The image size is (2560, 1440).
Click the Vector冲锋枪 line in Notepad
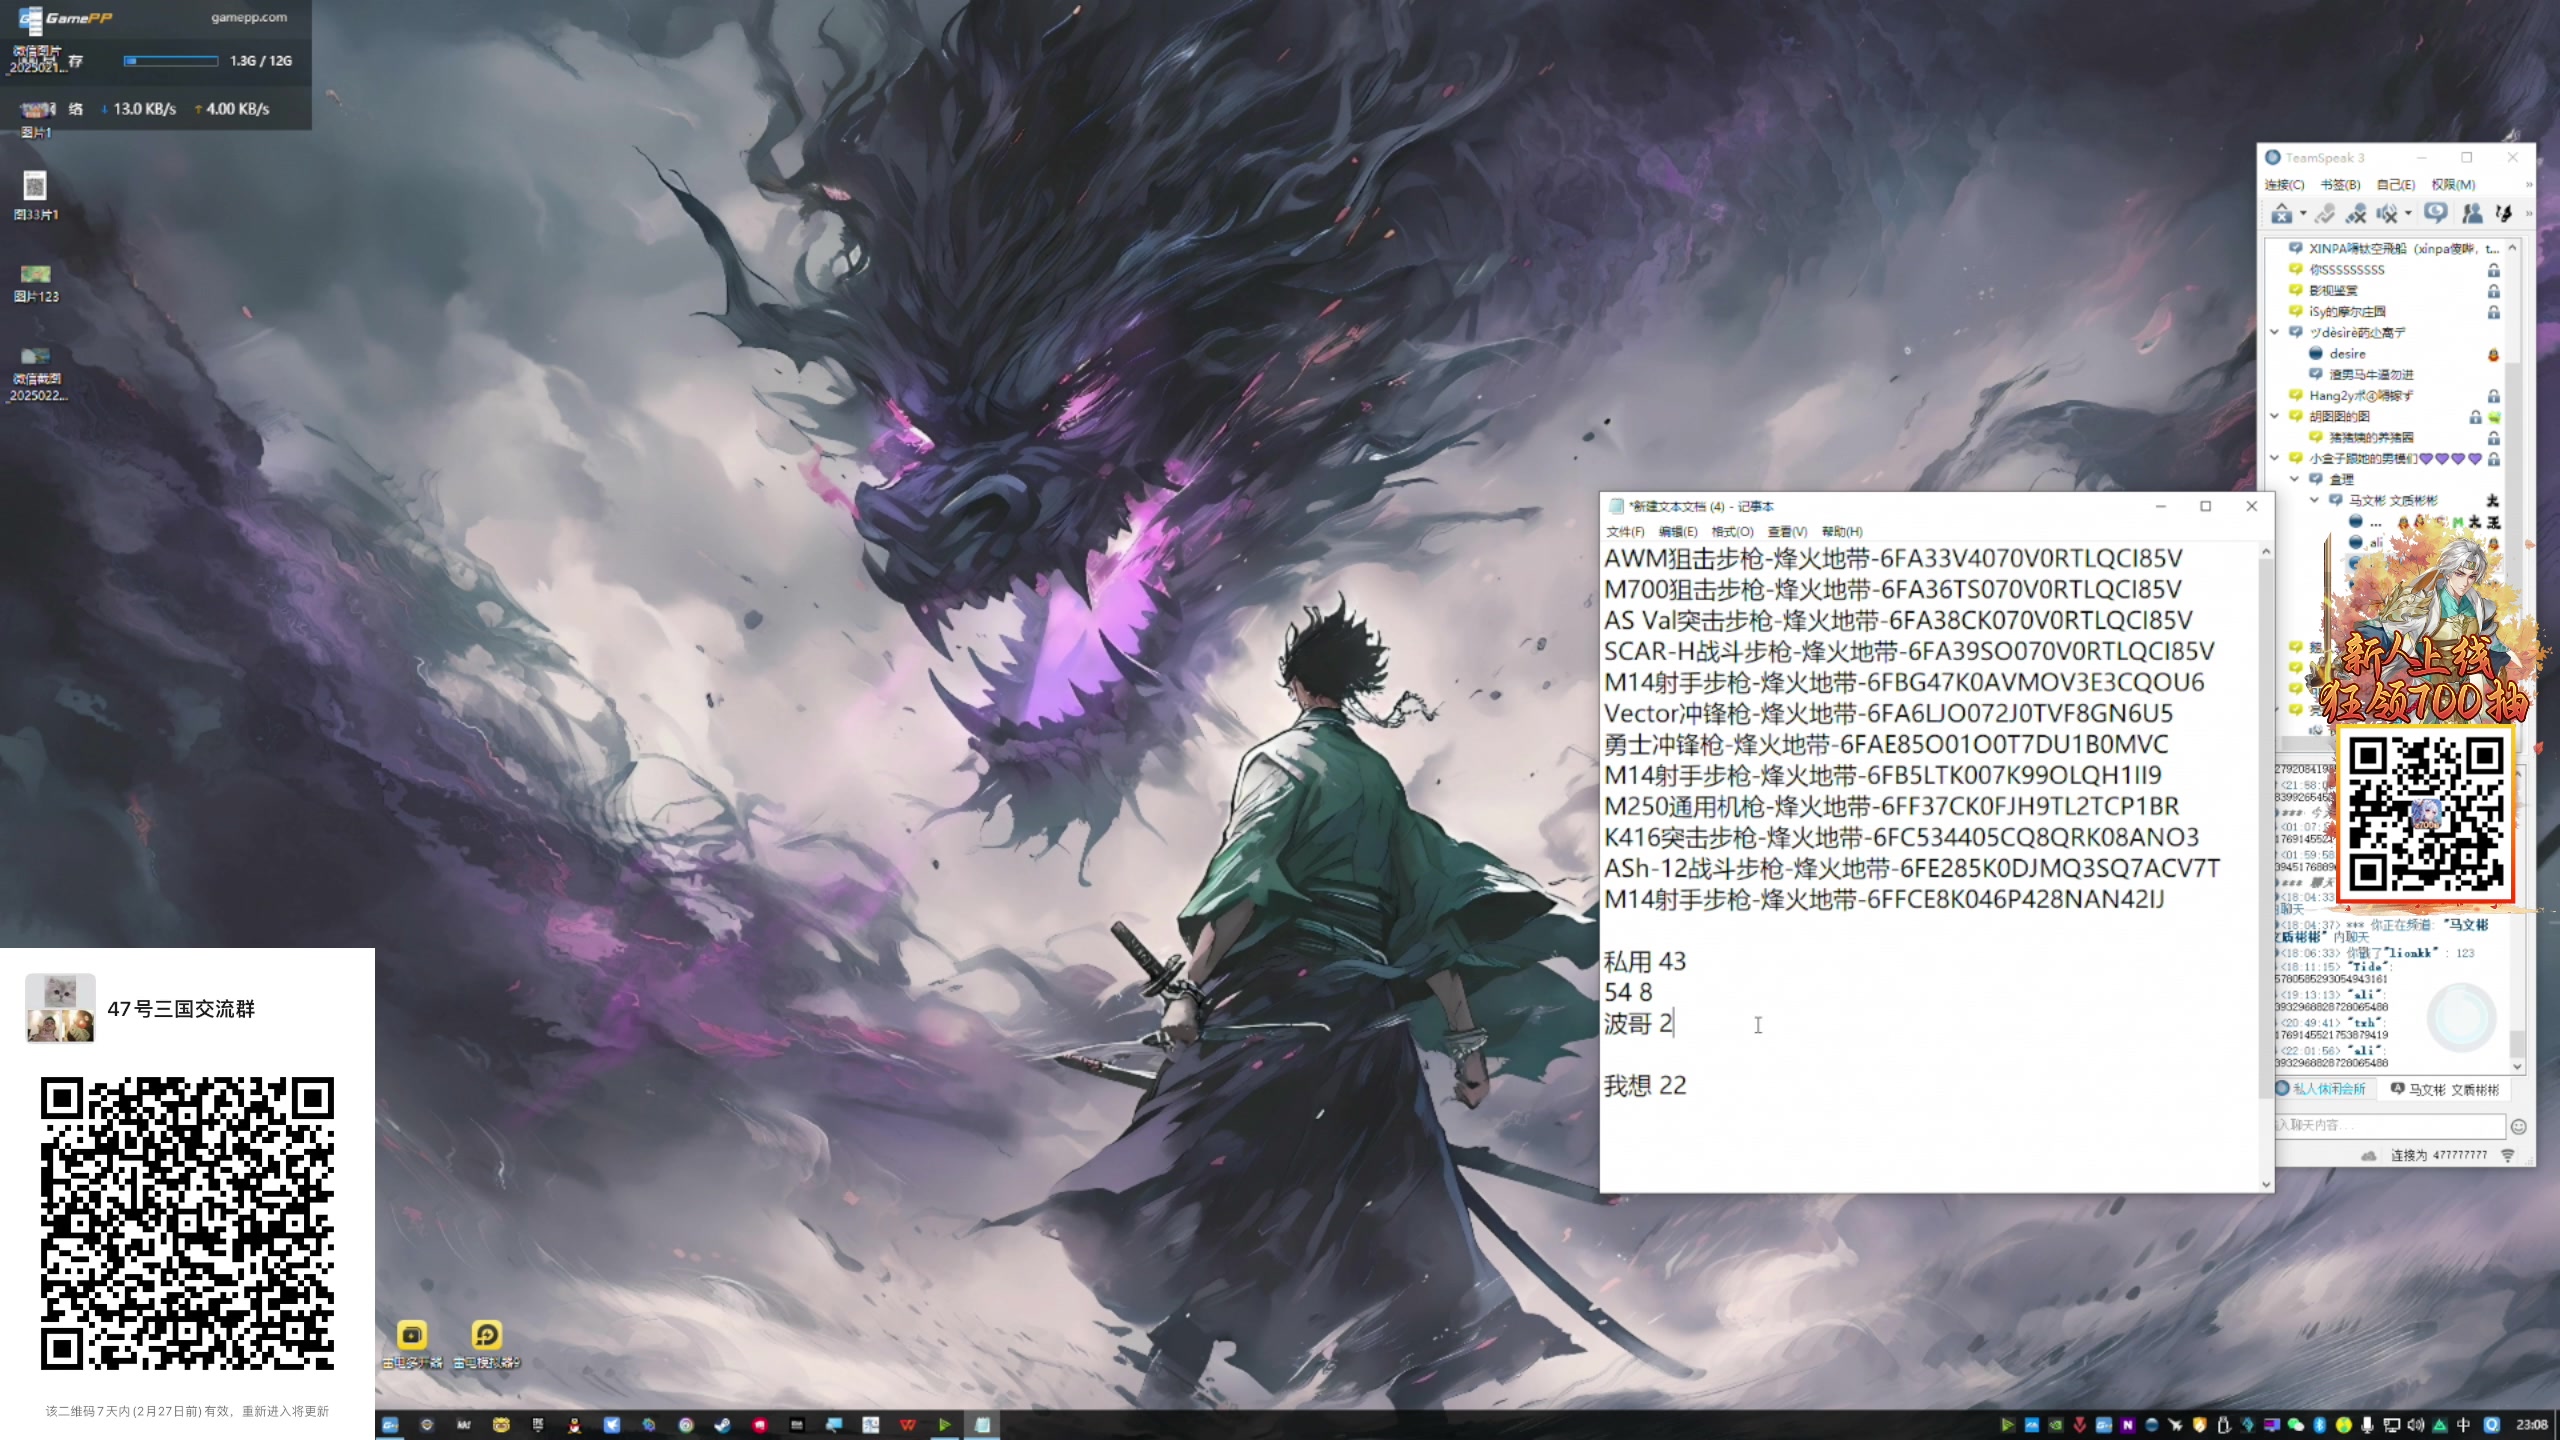1888,713
